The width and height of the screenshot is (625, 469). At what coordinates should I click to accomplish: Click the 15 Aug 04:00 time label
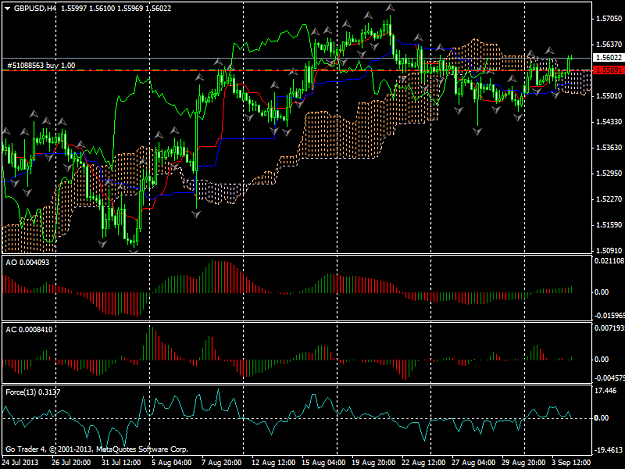(323, 462)
